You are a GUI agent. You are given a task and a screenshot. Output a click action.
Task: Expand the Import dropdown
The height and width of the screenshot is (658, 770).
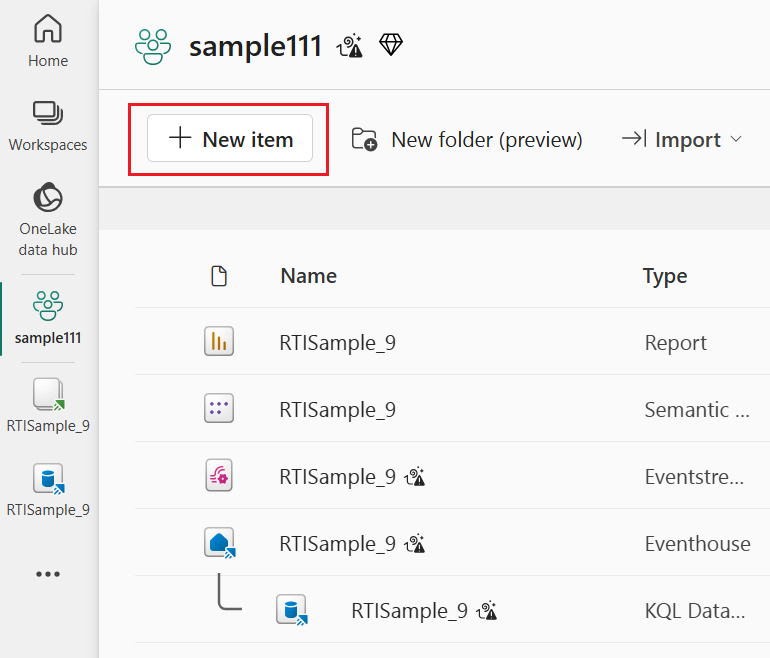pos(682,140)
